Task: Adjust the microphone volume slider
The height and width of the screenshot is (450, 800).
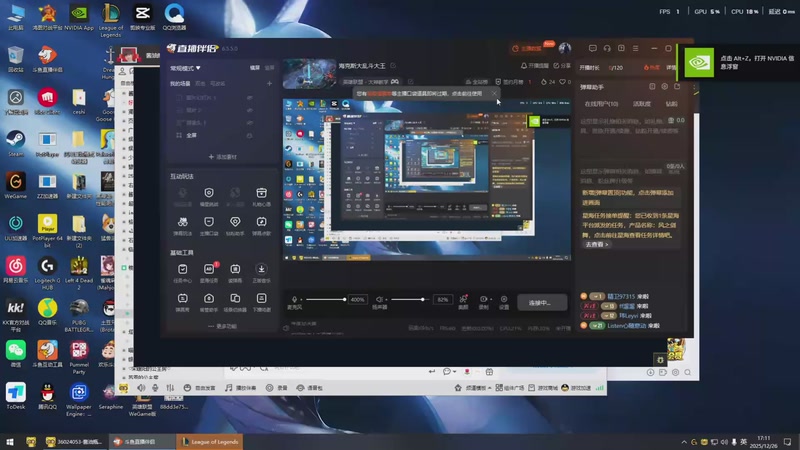Action: coord(326,299)
